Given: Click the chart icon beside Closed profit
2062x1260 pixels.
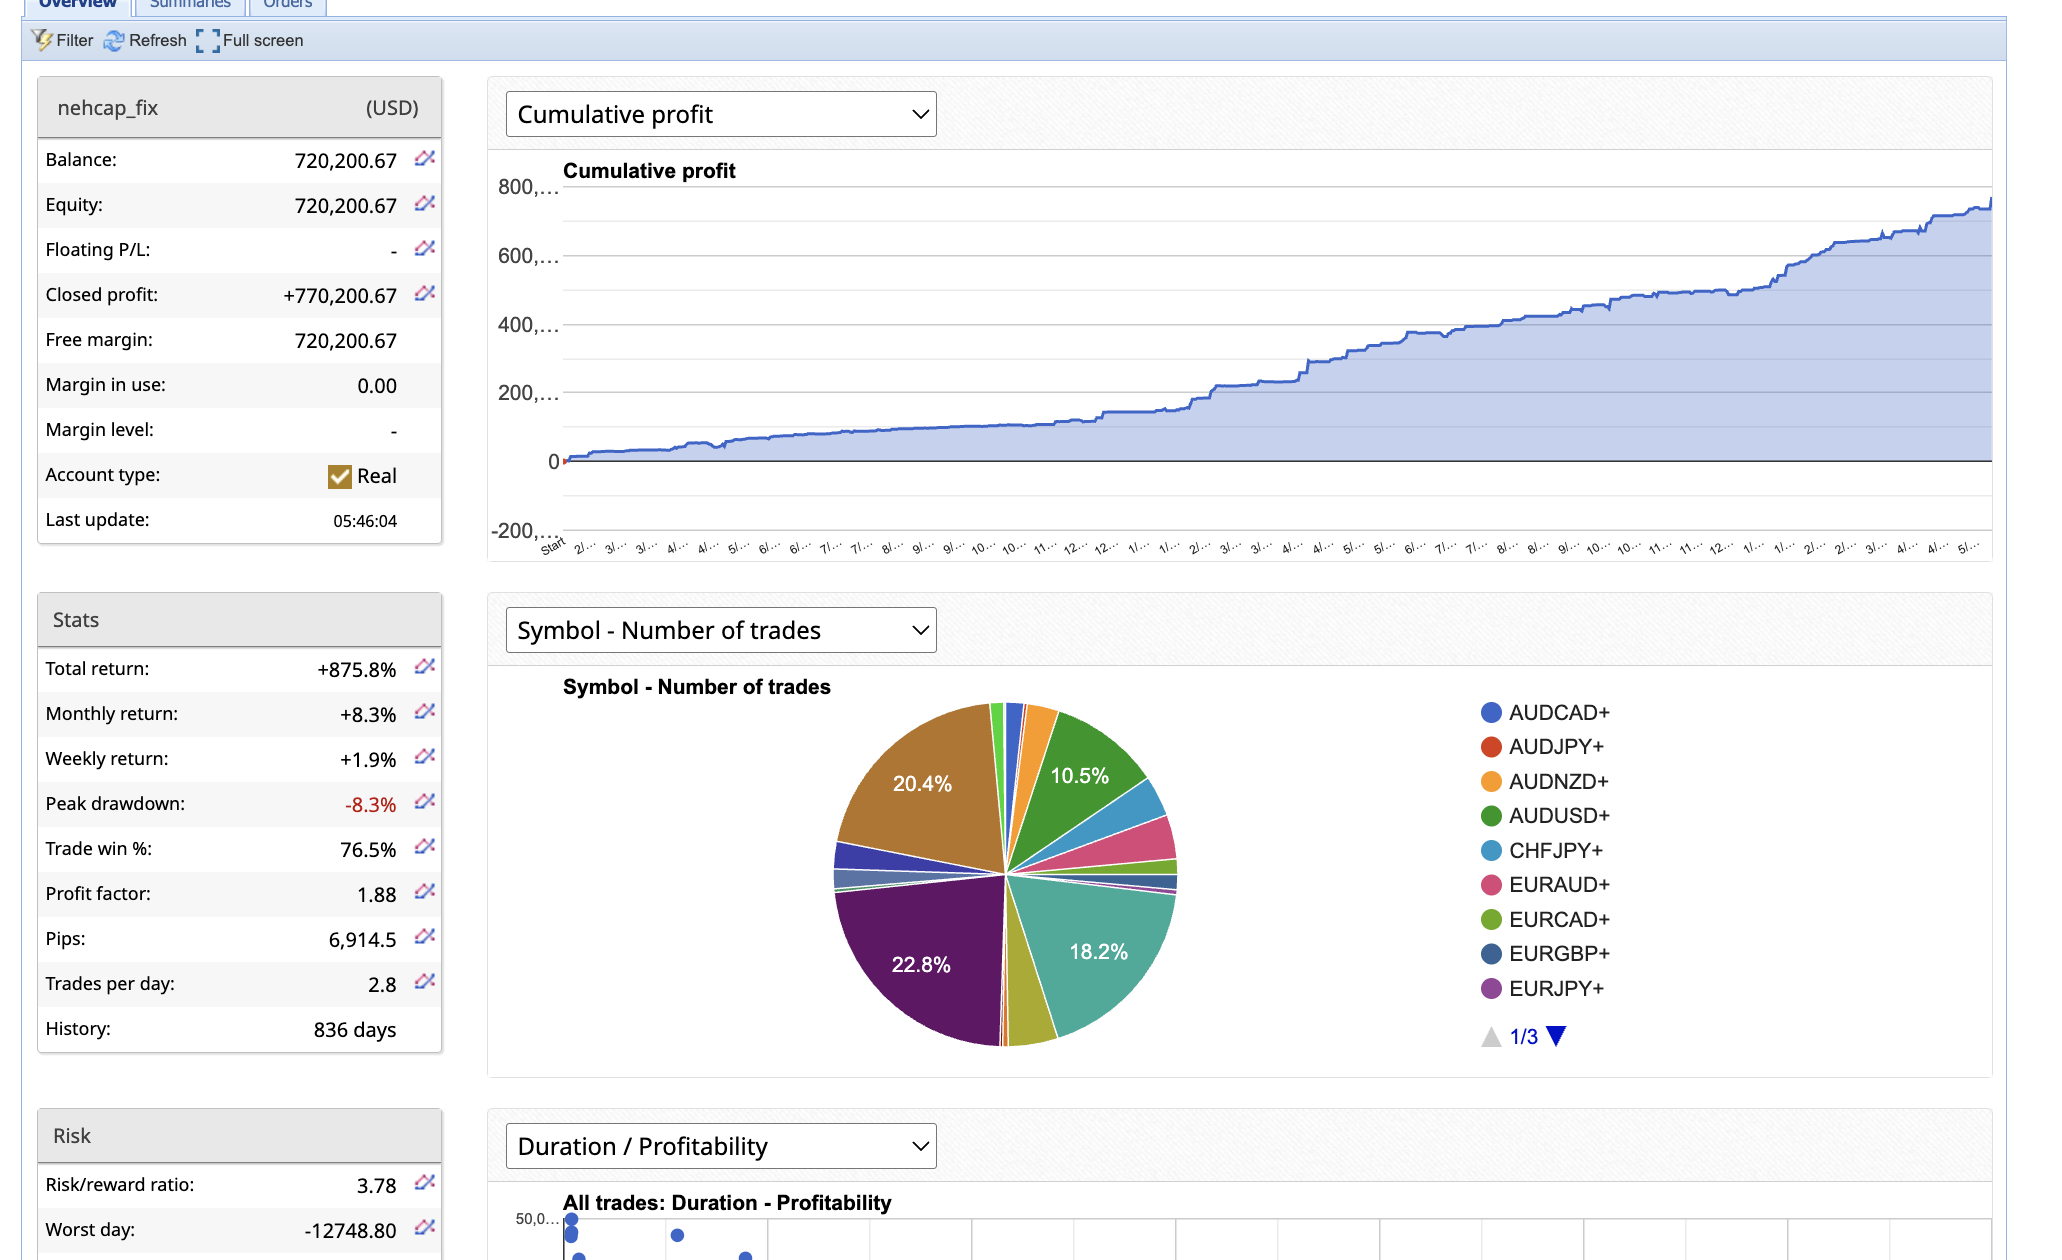Looking at the screenshot, I should pyautogui.click(x=425, y=294).
